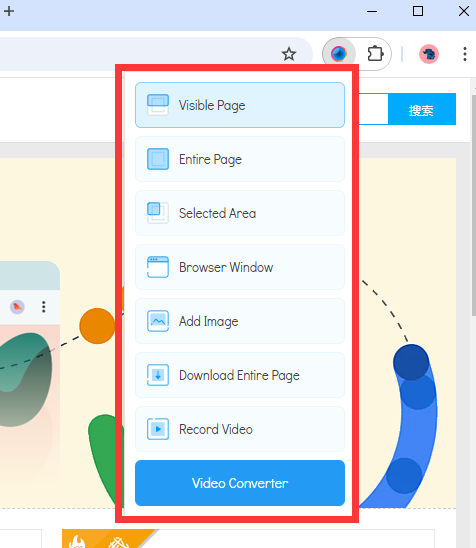Image resolution: width=476 pixels, height=548 pixels.
Task: Click the Add Image icon
Action: (x=158, y=321)
